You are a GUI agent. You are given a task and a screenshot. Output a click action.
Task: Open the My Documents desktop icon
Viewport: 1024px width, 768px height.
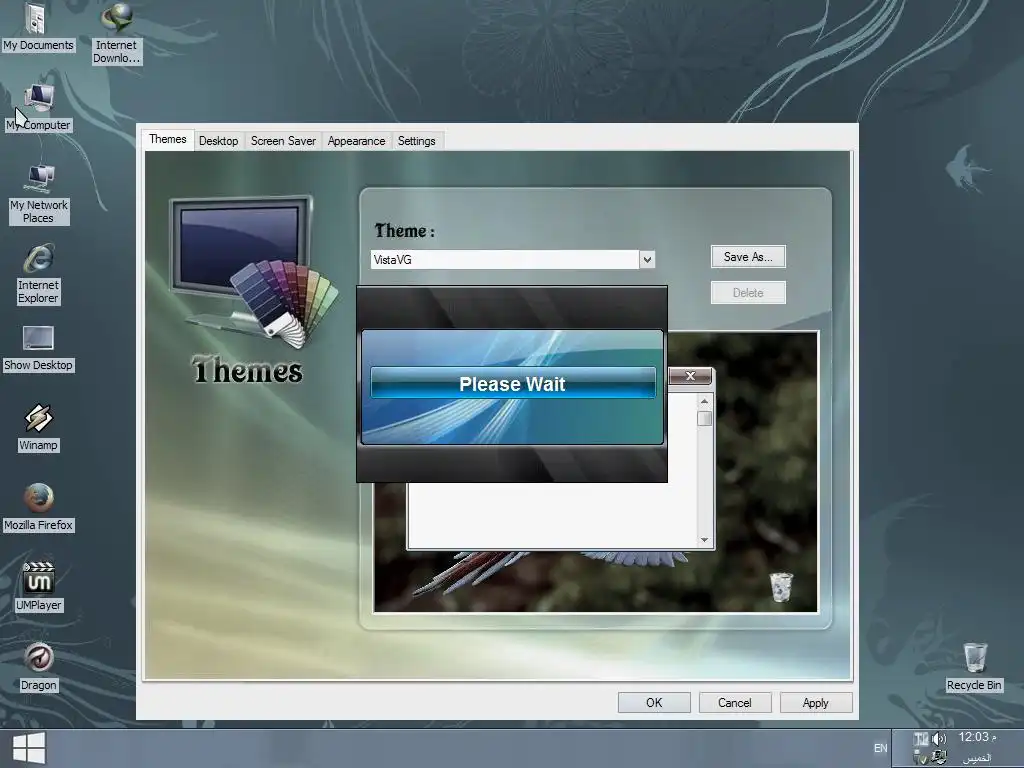click(x=37, y=27)
